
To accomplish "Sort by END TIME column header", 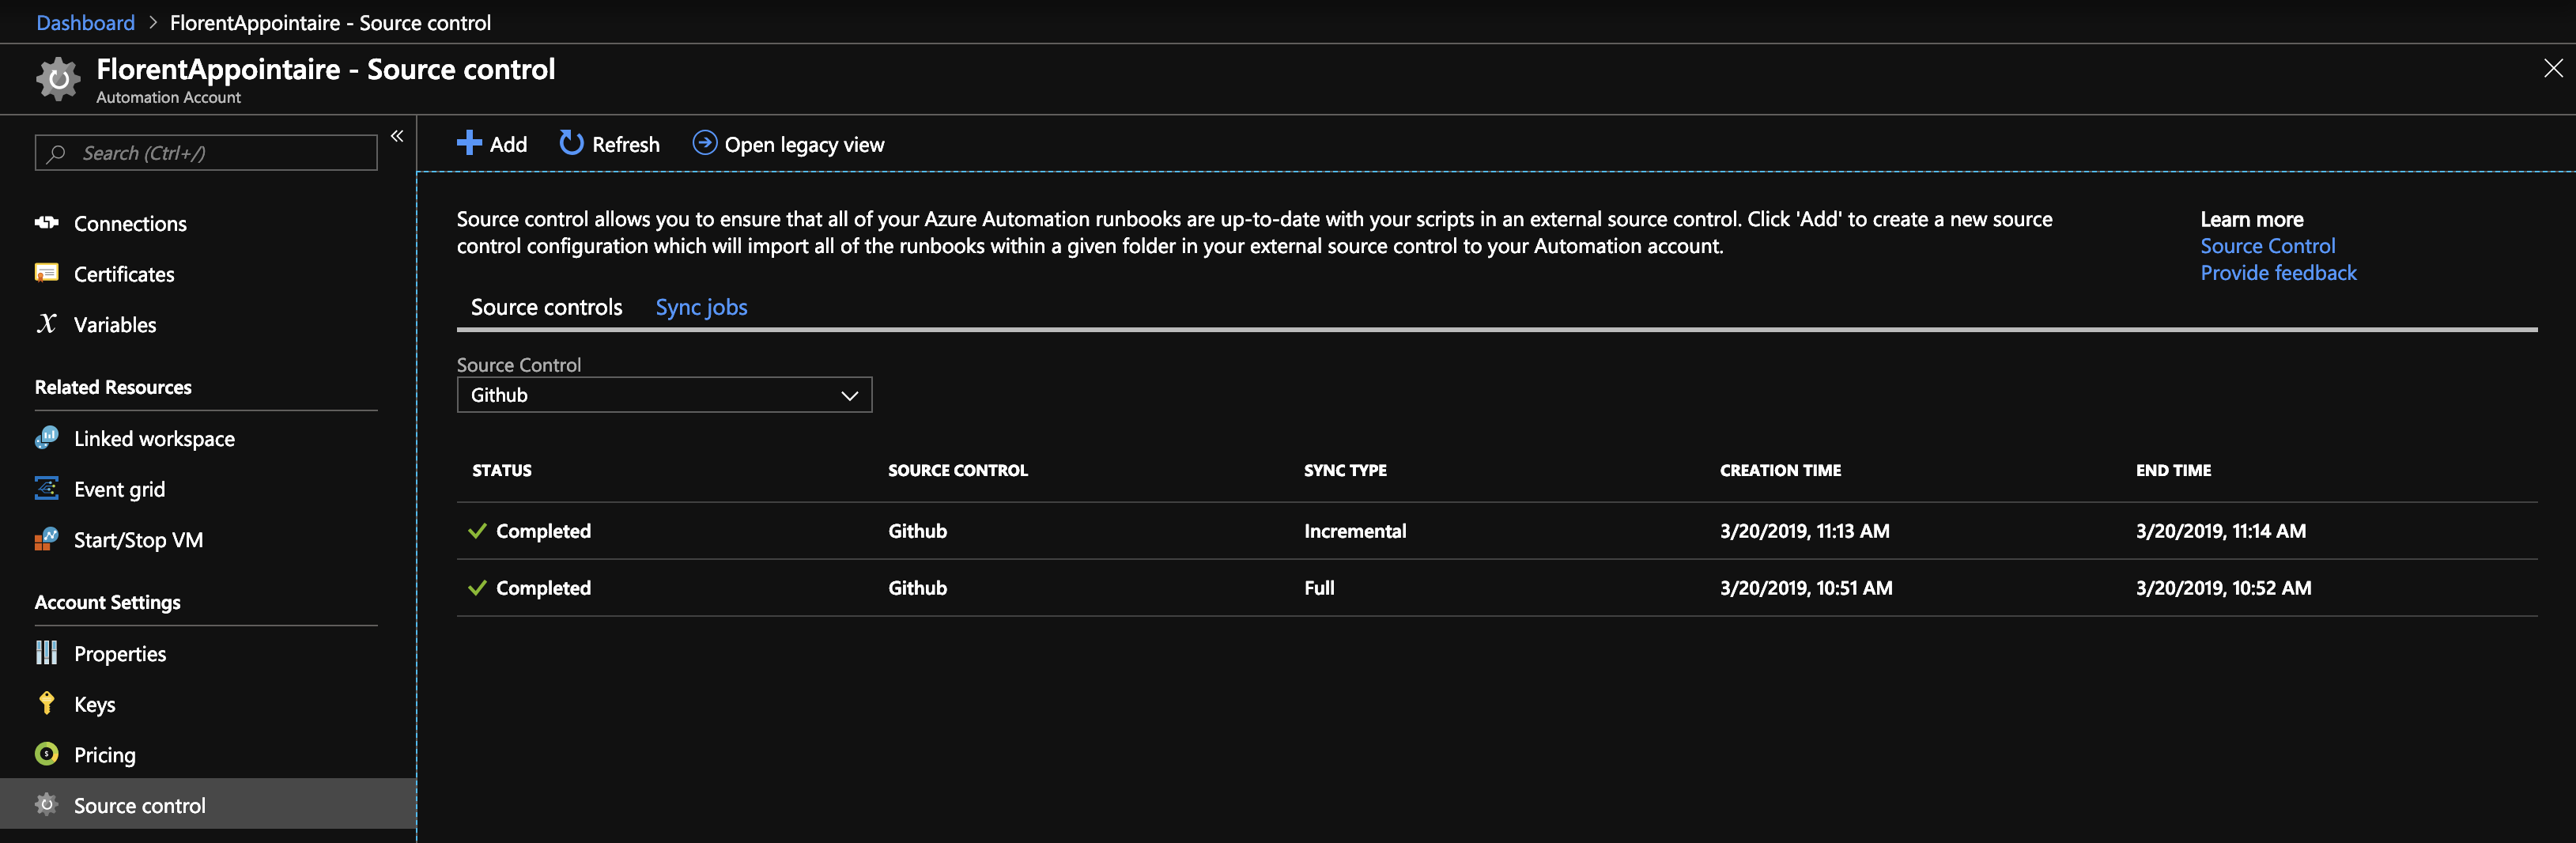I will pos(2173,470).
